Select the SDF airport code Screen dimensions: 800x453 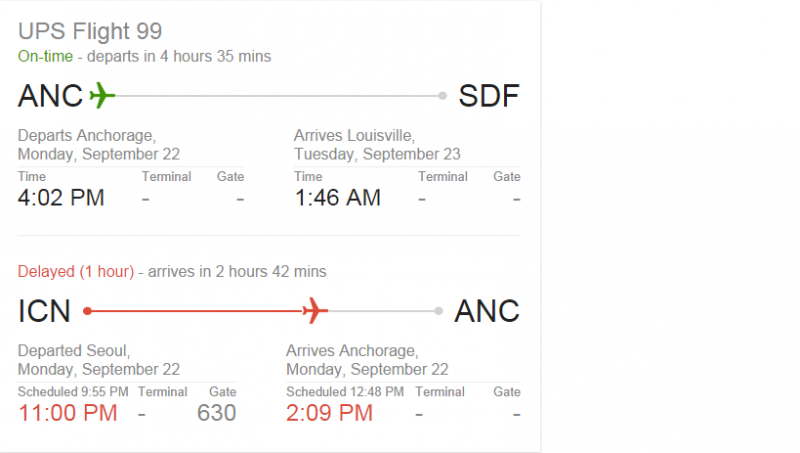click(x=489, y=96)
